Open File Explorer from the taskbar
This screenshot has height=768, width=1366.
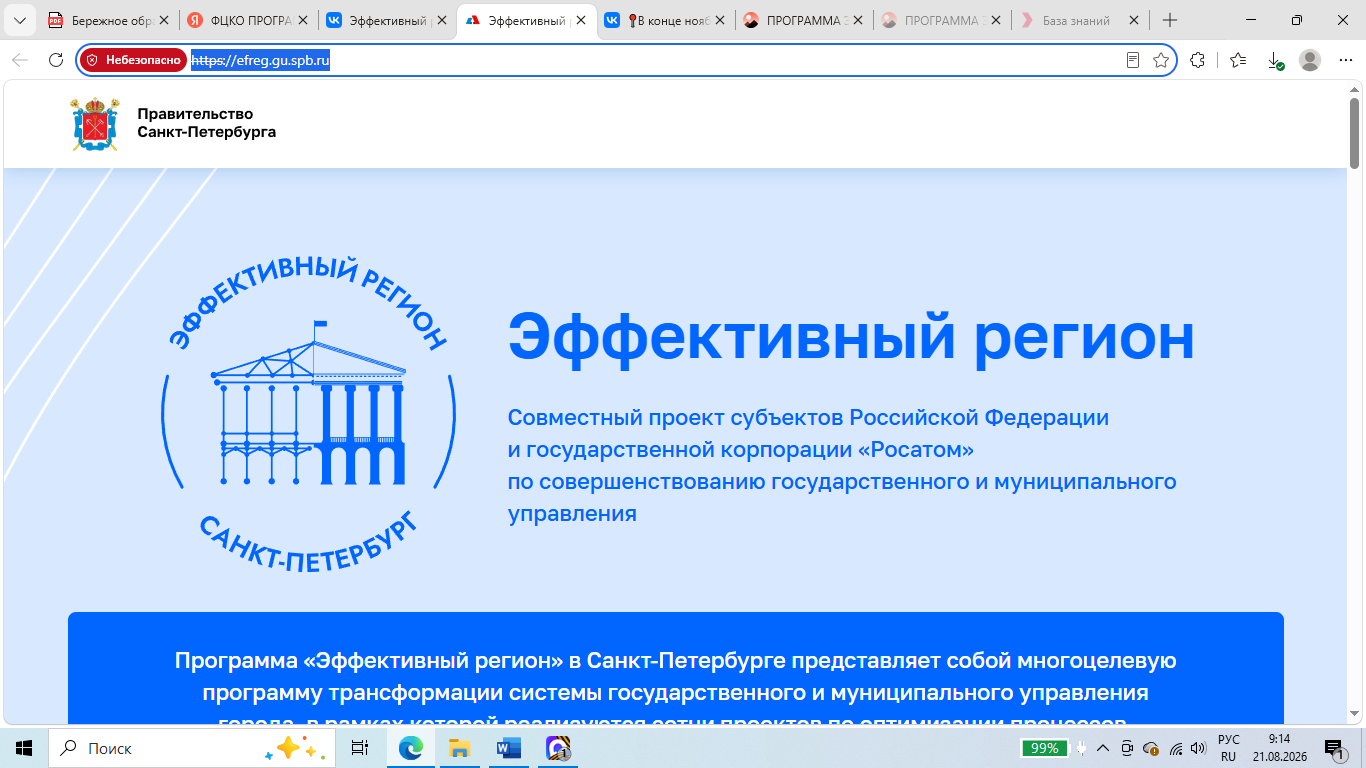click(x=460, y=748)
